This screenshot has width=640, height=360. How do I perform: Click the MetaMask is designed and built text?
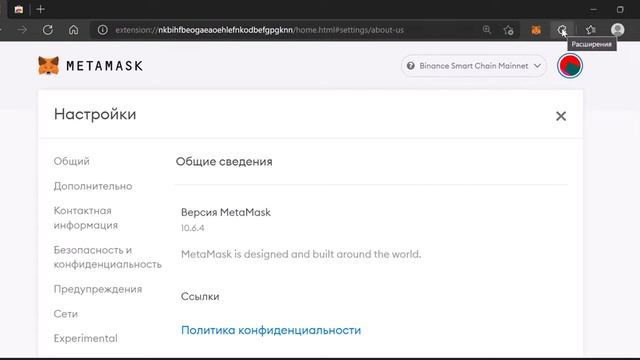click(x=301, y=254)
